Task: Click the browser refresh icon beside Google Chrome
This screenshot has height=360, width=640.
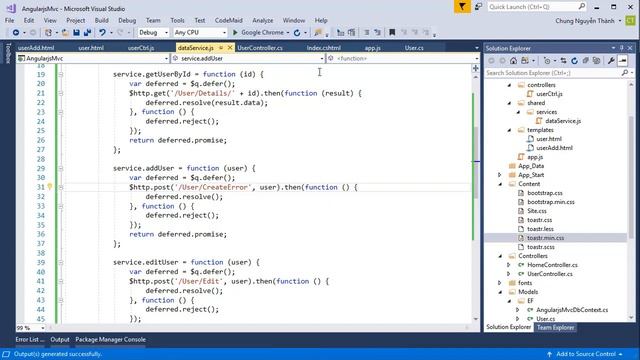Action: 297,32
